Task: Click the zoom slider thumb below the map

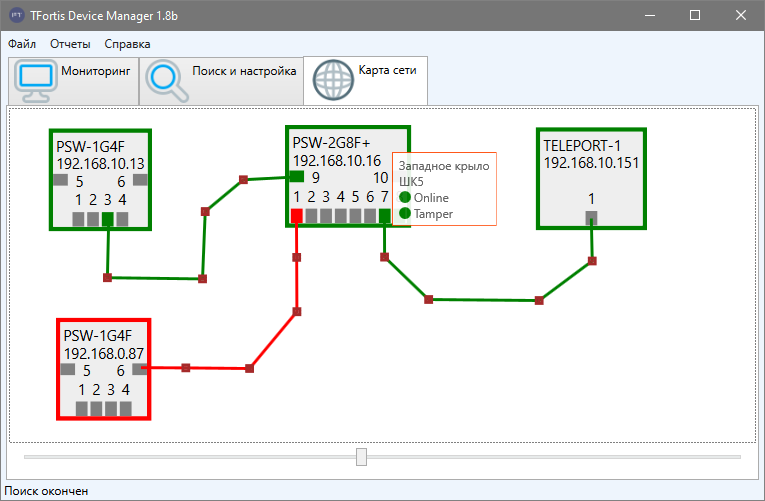Action: click(x=362, y=457)
